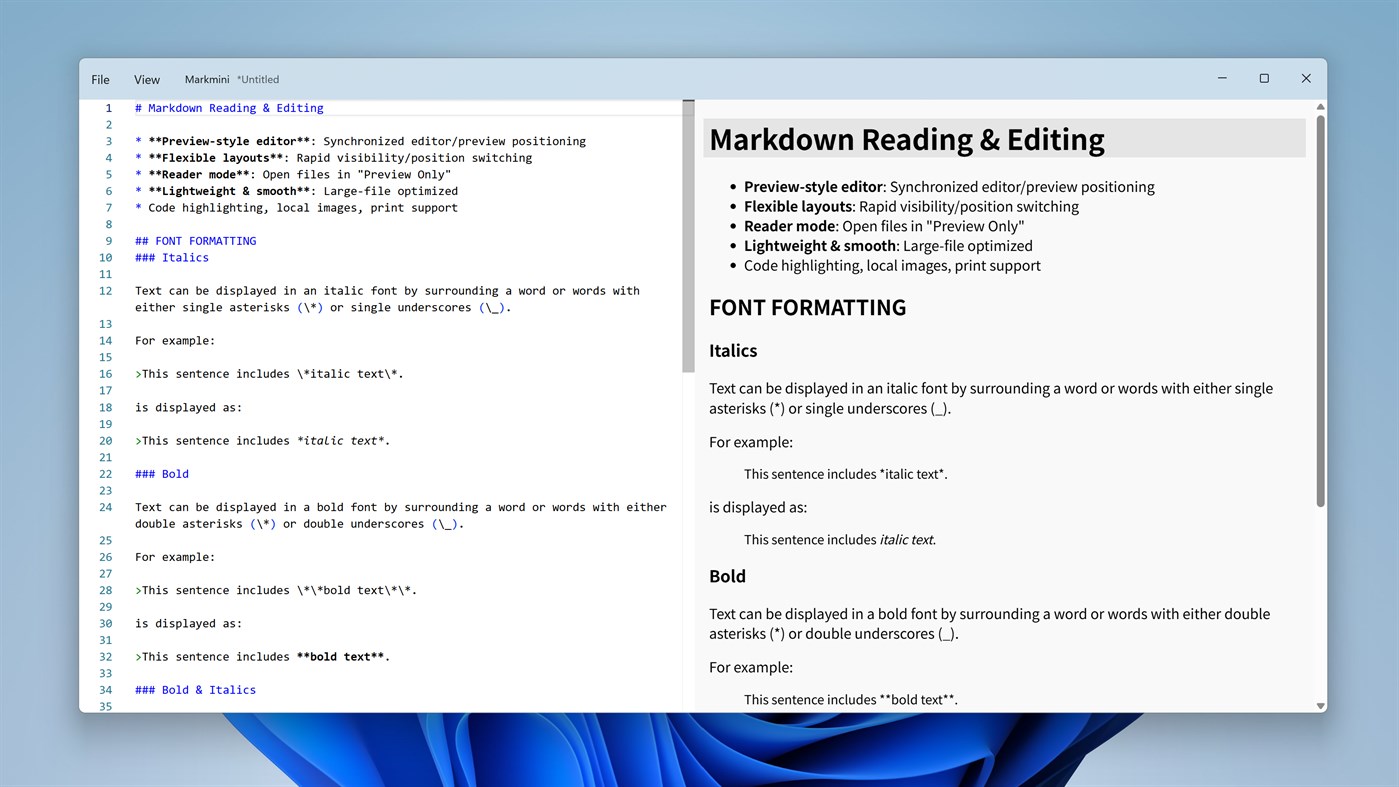Click the preview pane scrollbar thumb
This screenshot has width=1399, height=787.
pyautogui.click(x=1320, y=300)
